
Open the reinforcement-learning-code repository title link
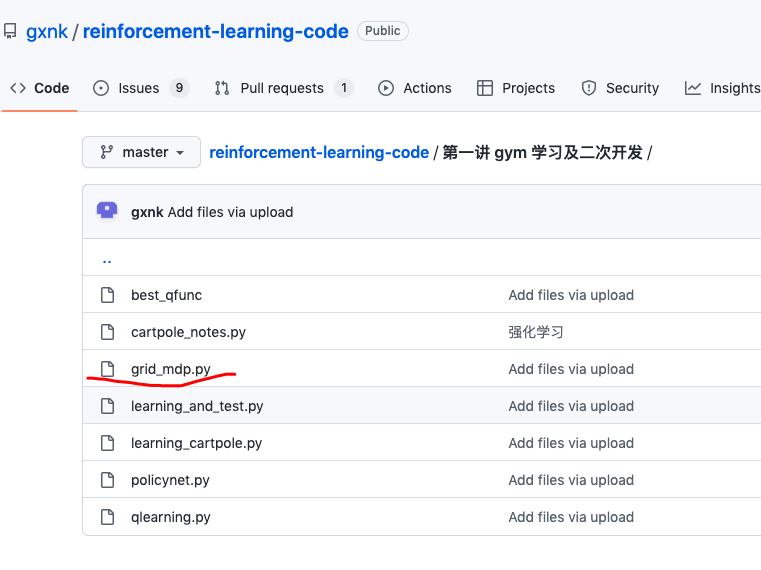[215, 32]
